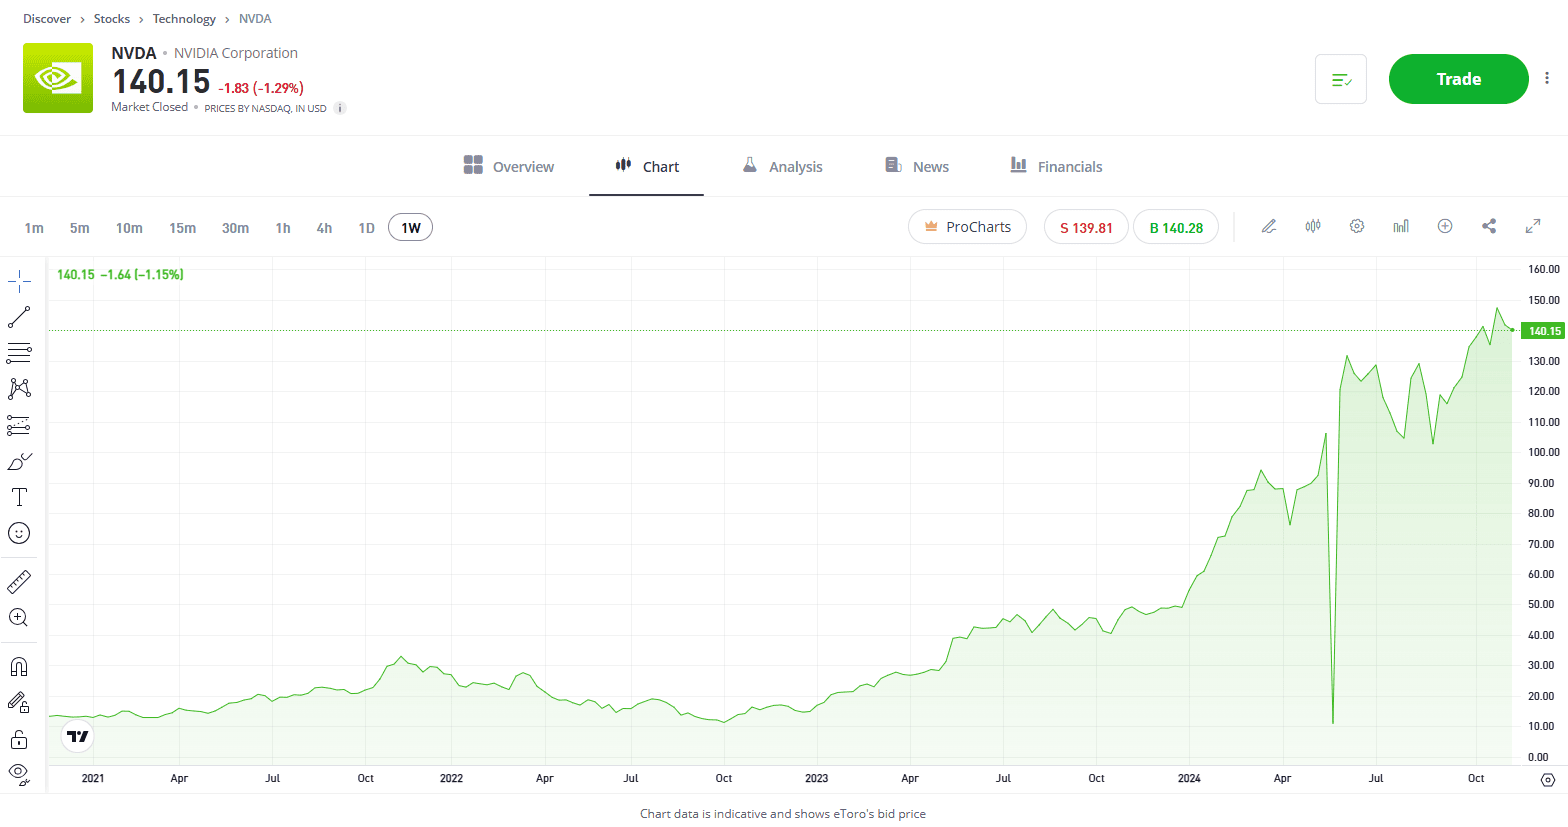The height and width of the screenshot is (827, 1568).
Task: Set timeframe to 15m
Action: pyautogui.click(x=183, y=228)
